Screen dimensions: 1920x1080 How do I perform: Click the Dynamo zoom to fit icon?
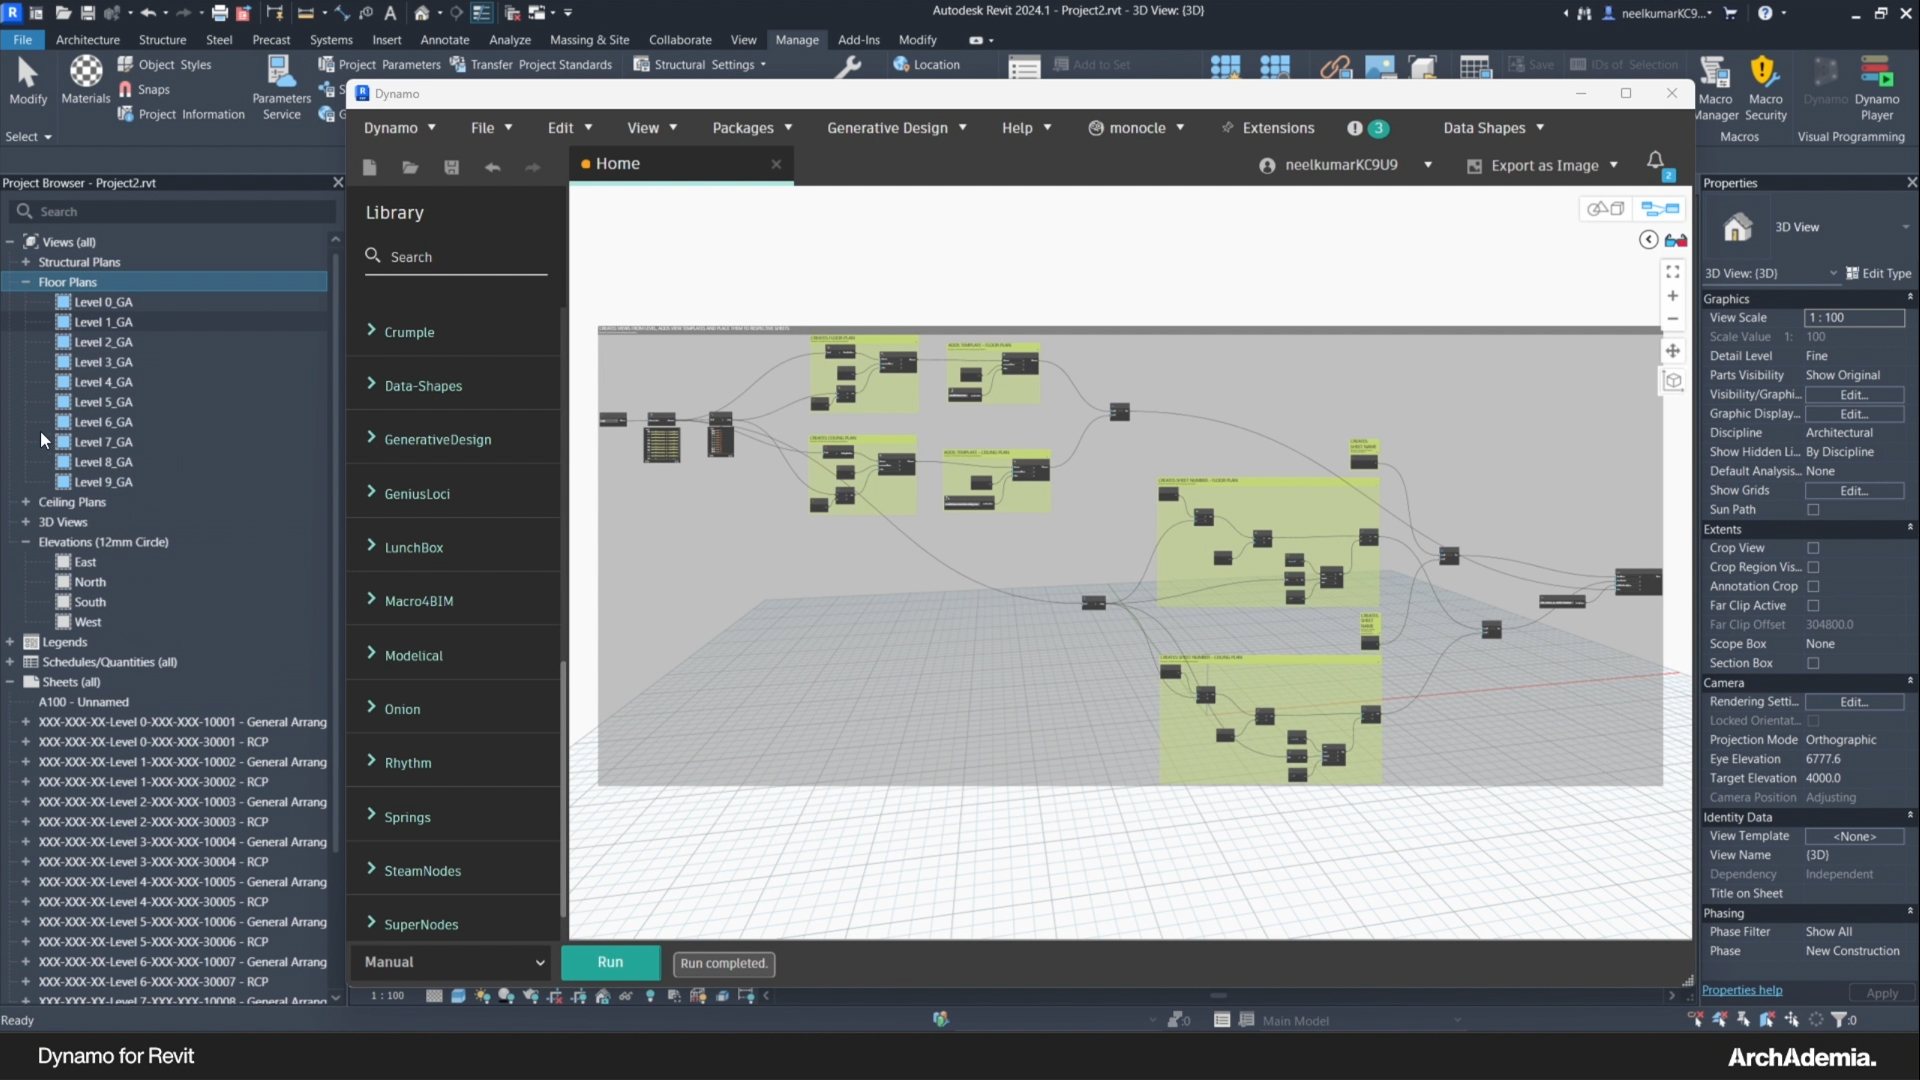tap(1672, 272)
